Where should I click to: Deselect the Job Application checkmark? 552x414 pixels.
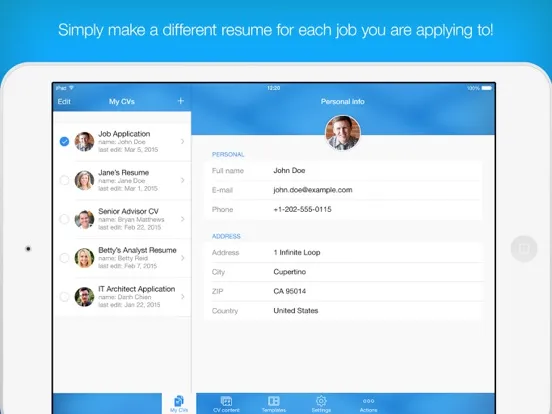click(64, 142)
